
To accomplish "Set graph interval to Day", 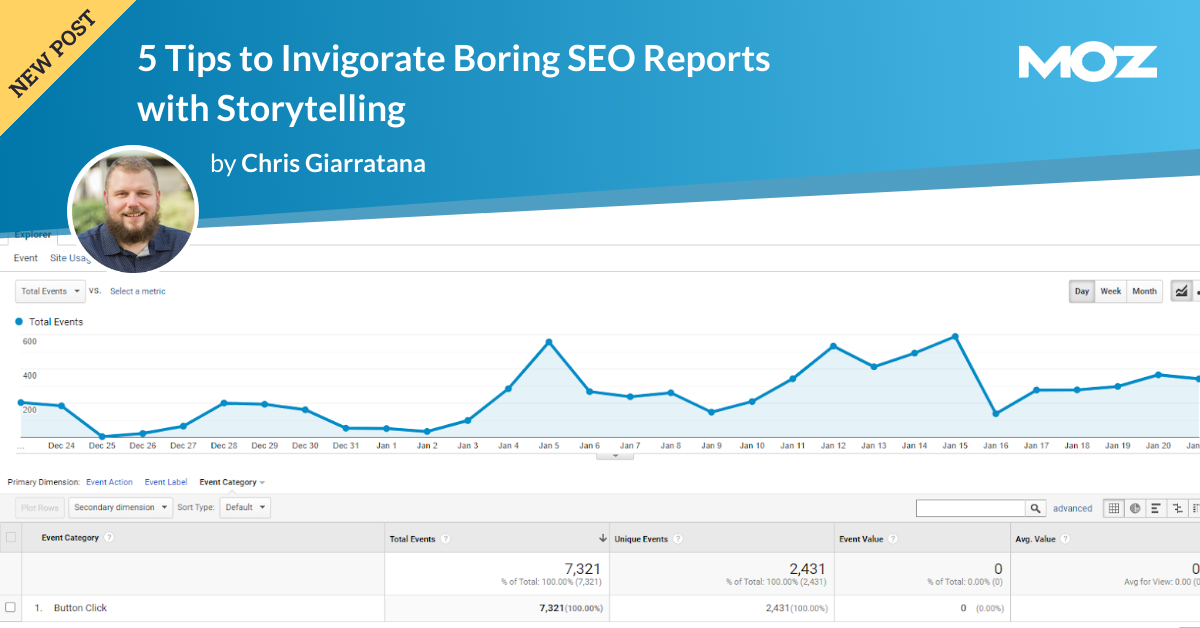I will pos(1081,291).
